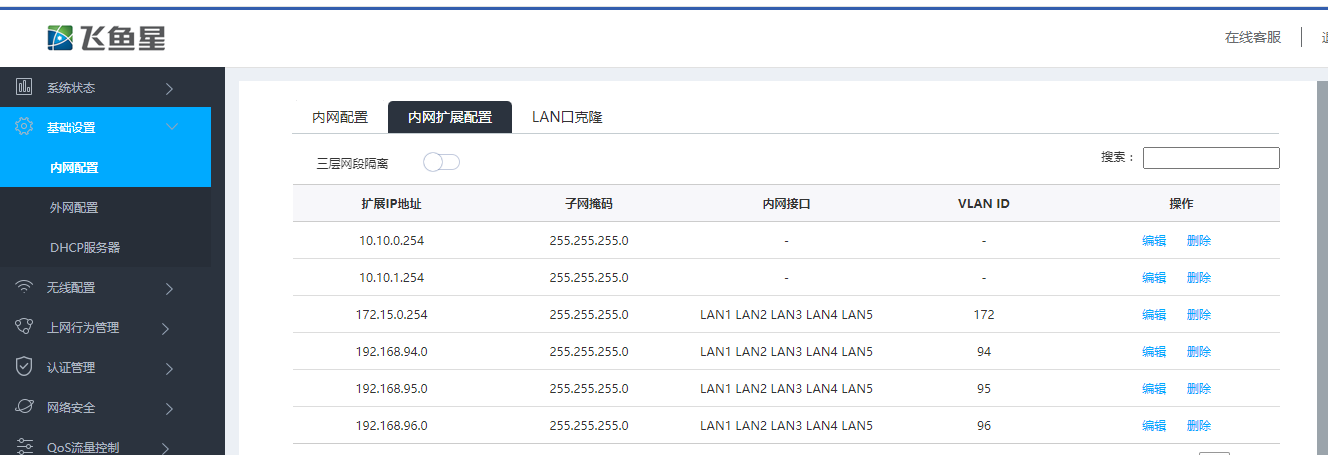Click the 搜索 input field
1328x455 pixels.
[x=1211, y=158]
